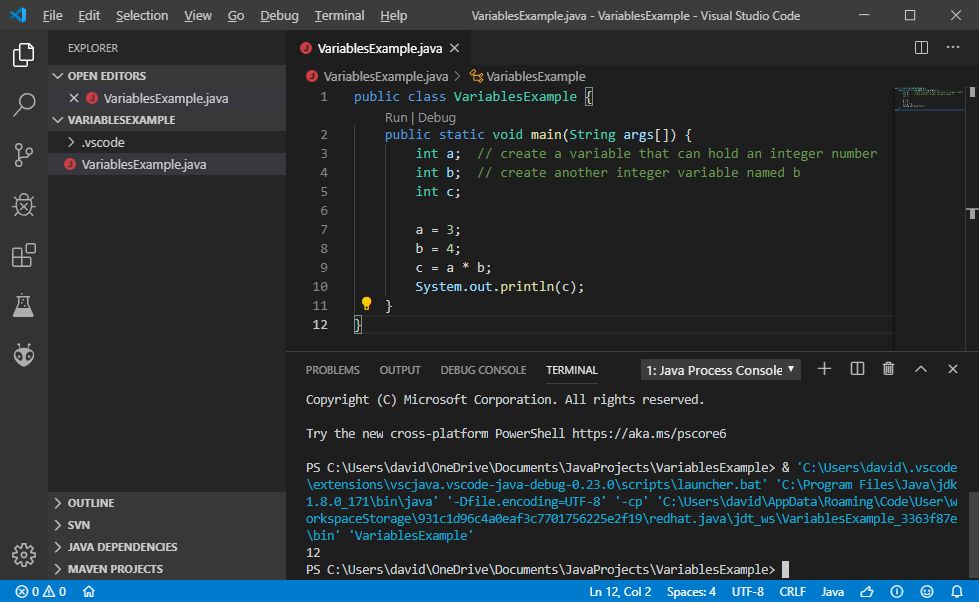Create a new terminal with plus icon
The width and height of the screenshot is (979, 602).
(x=824, y=369)
